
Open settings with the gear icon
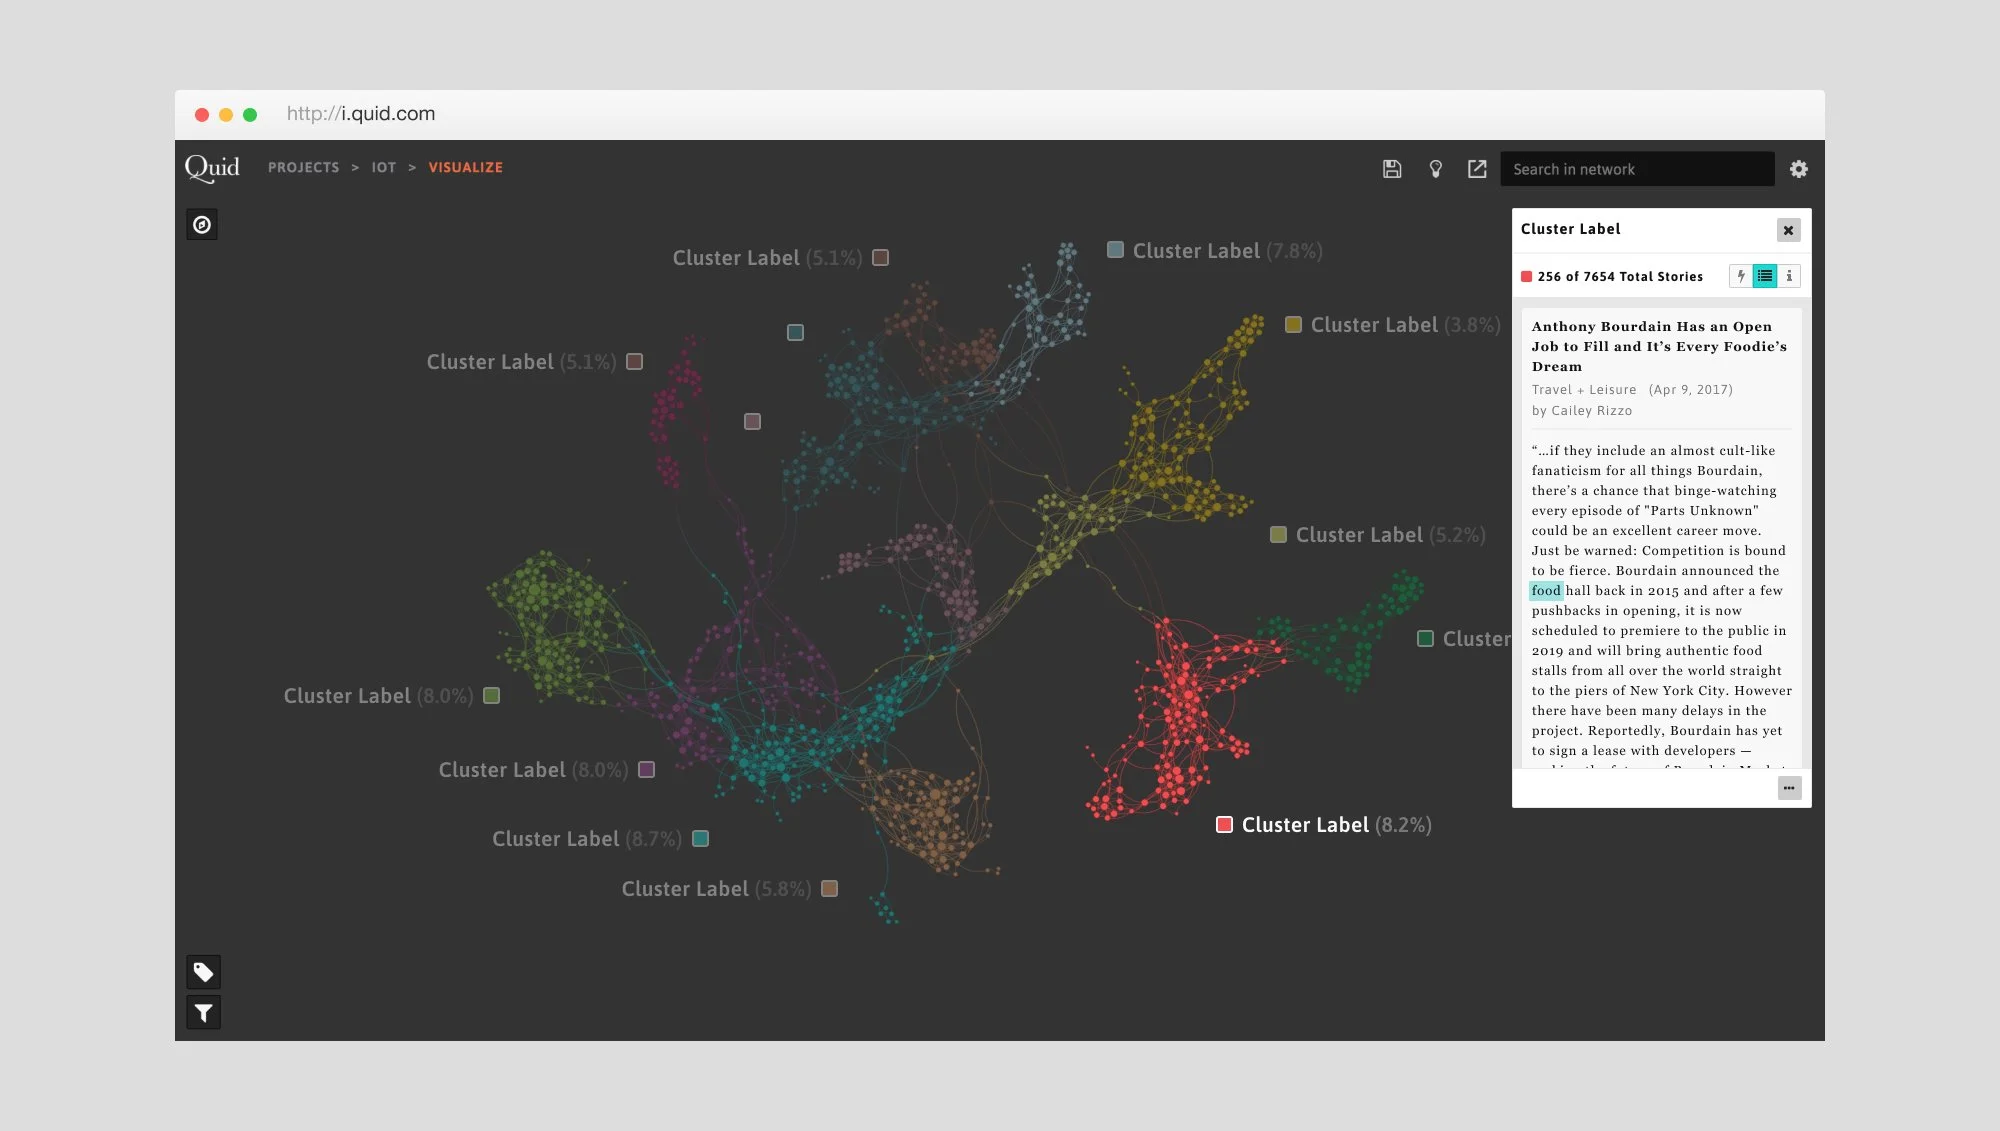click(x=1798, y=169)
